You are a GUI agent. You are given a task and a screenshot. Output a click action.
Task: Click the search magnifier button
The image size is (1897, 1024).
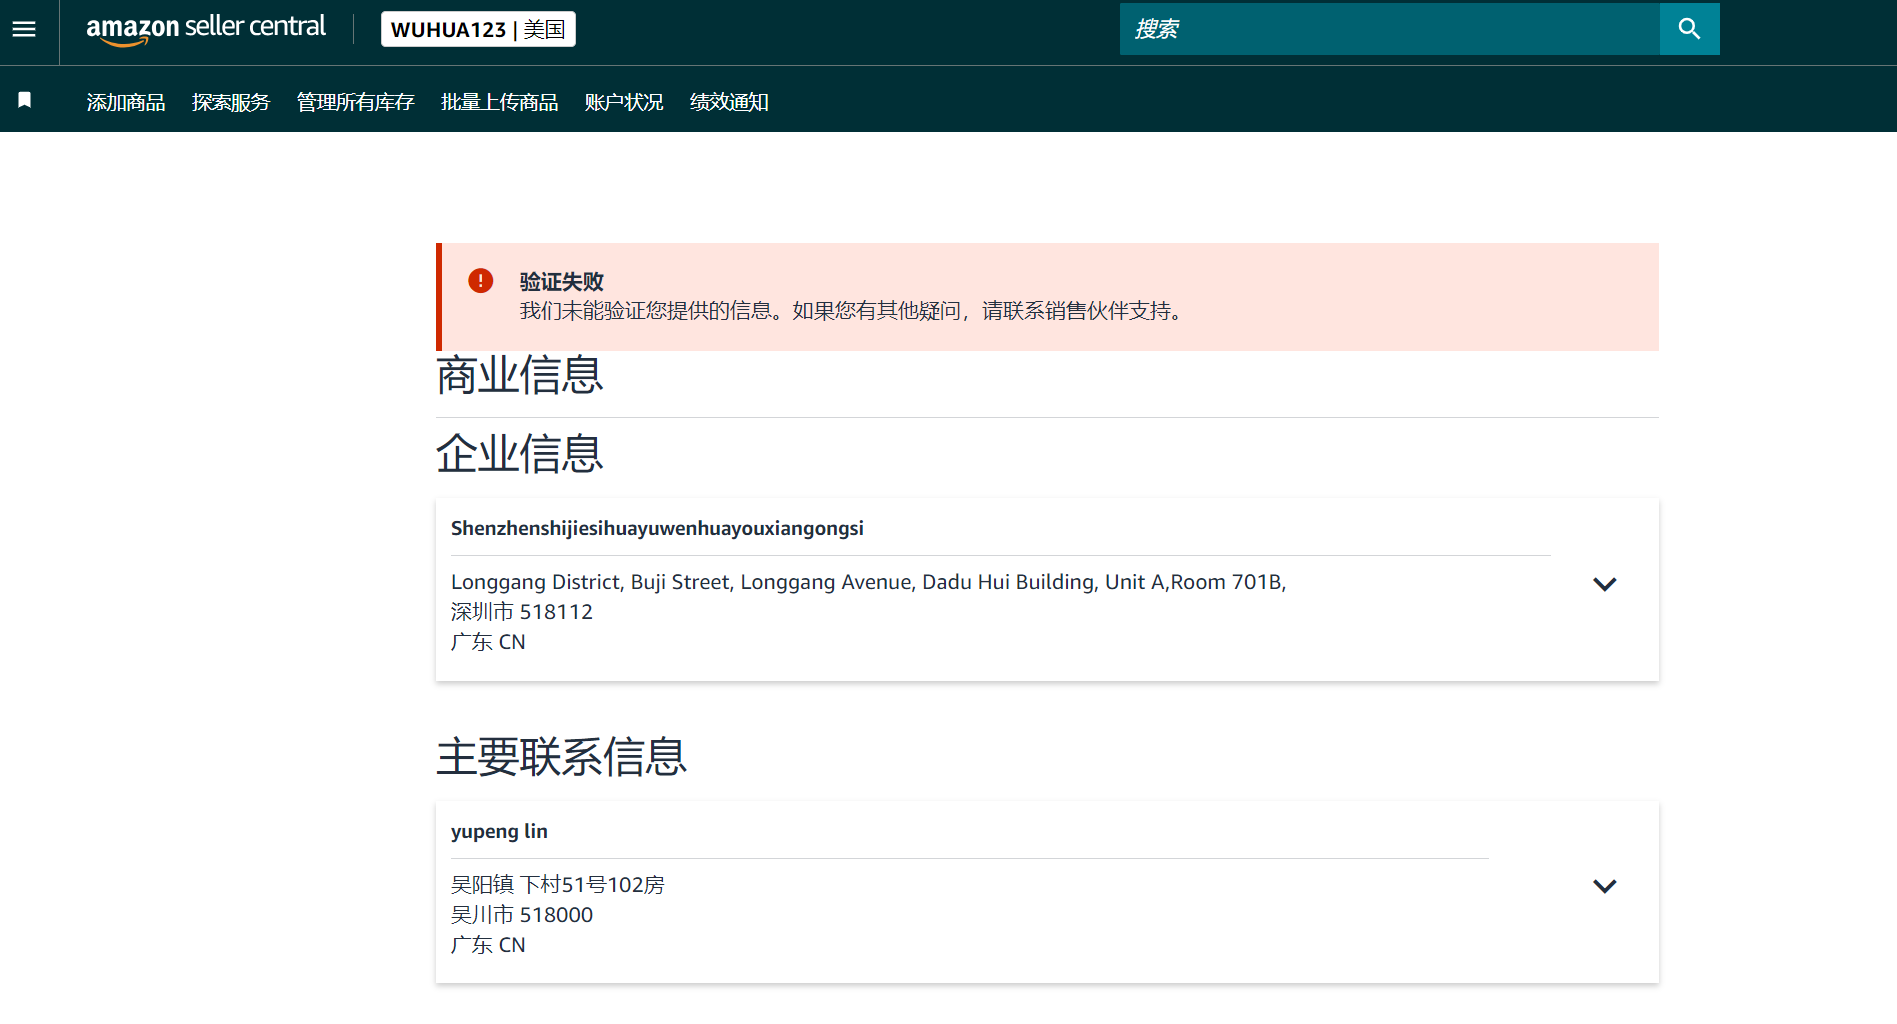[1689, 29]
